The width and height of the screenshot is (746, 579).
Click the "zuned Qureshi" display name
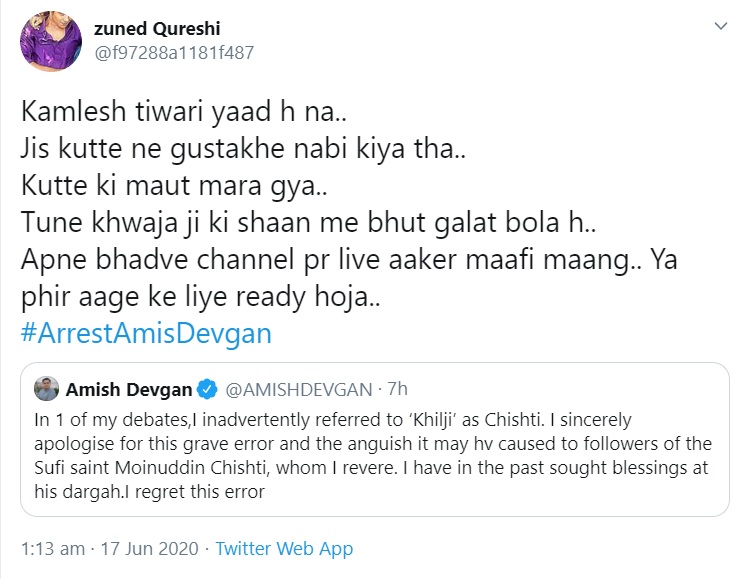[145, 28]
